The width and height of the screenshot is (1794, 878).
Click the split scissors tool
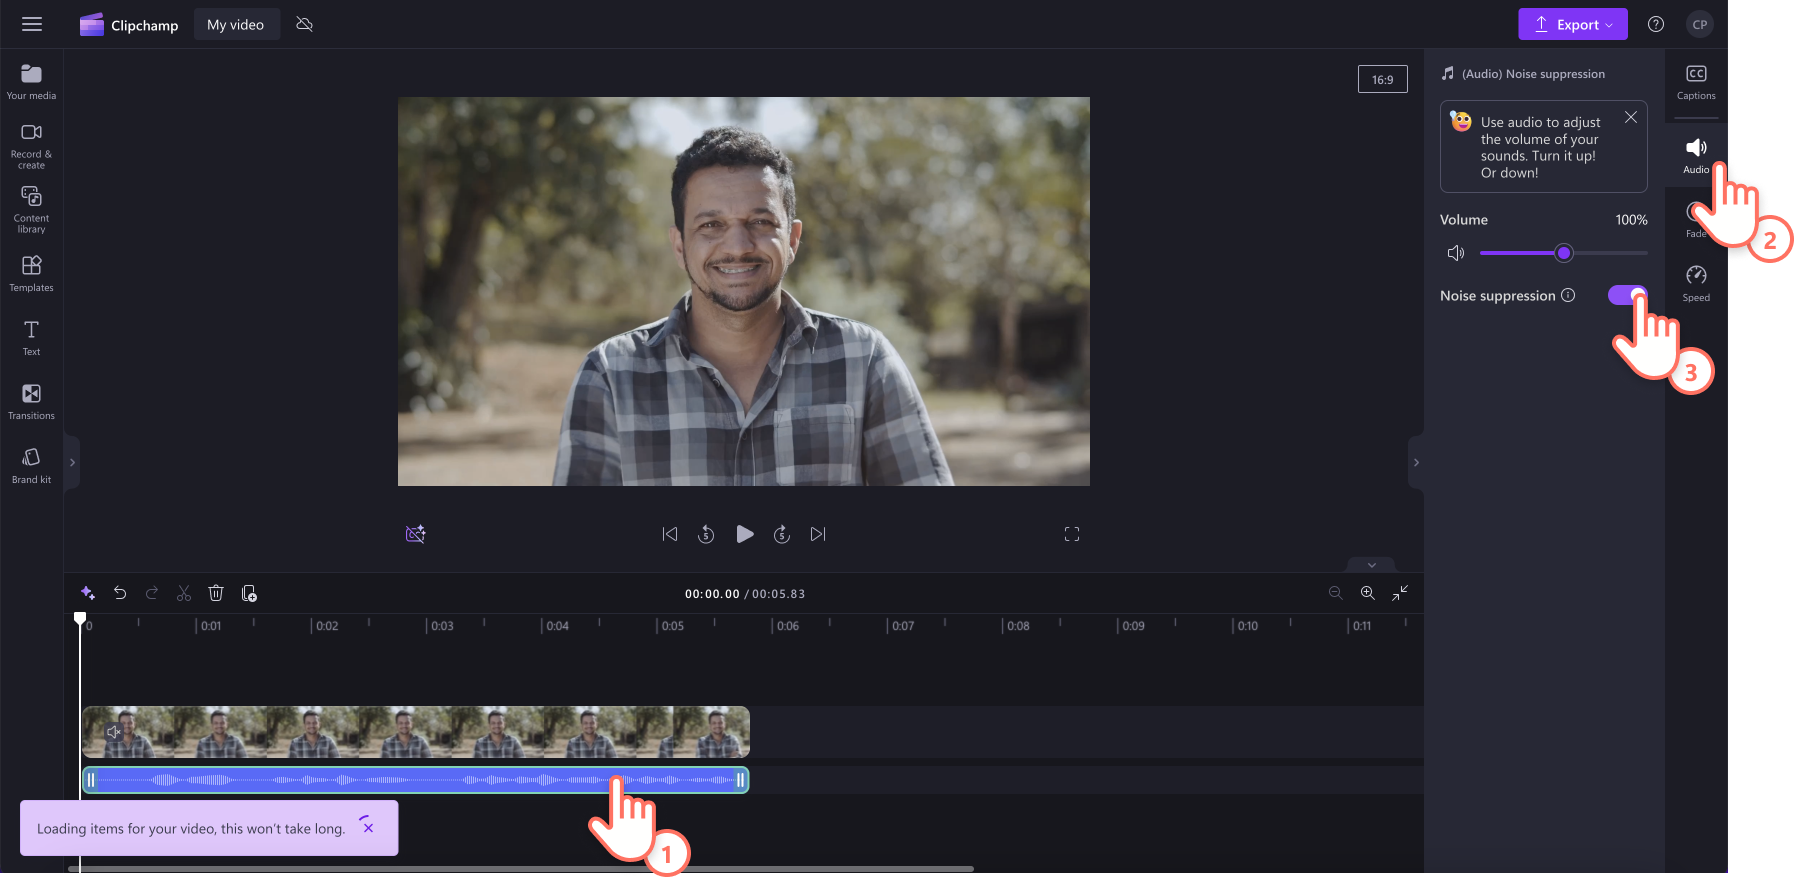tap(184, 593)
